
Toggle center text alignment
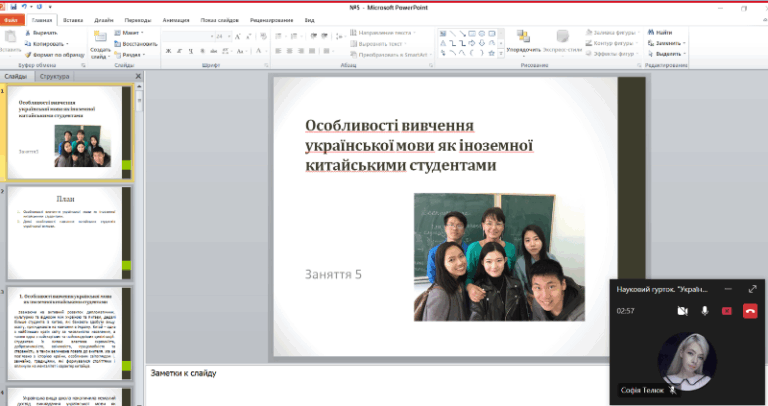coord(289,51)
